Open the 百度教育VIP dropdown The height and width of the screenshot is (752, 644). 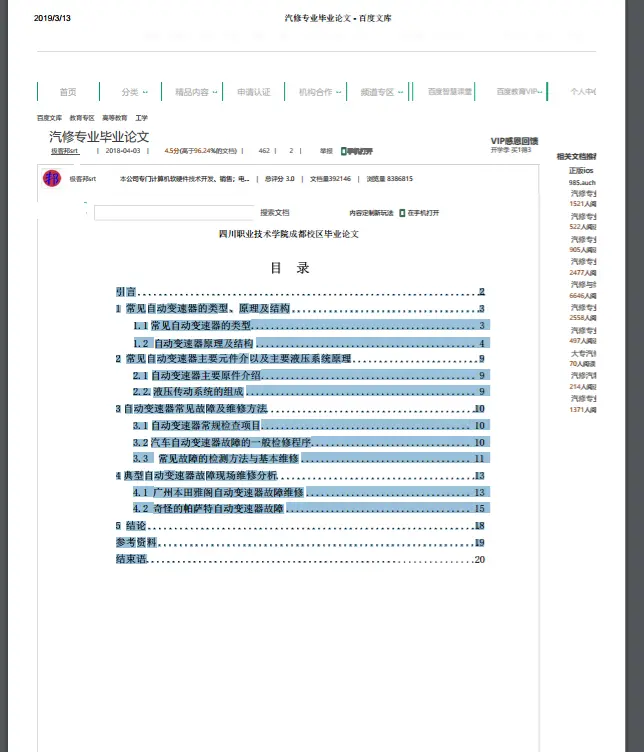(x=519, y=91)
